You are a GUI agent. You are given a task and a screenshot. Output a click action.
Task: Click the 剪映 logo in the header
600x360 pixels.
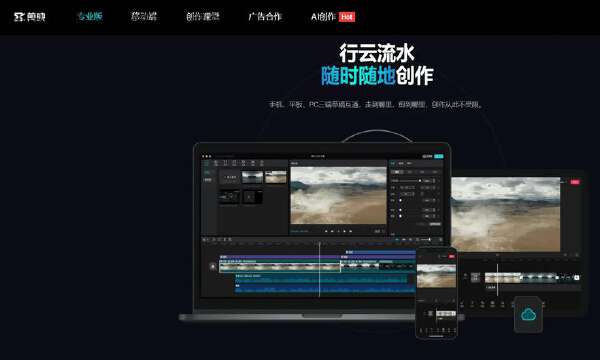(29, 17)
